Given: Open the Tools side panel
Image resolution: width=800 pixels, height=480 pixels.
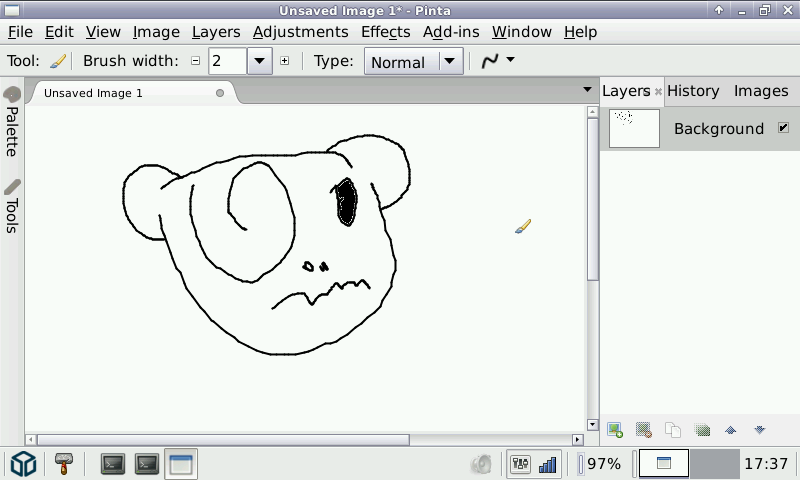Looking at the screenshot, I should click(12, 206).
